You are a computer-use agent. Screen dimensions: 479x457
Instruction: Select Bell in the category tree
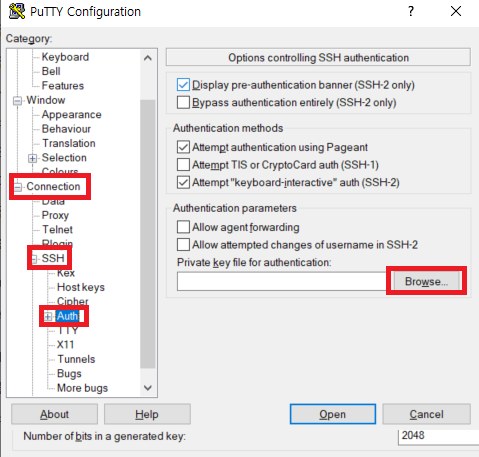[x=51, y=71]
